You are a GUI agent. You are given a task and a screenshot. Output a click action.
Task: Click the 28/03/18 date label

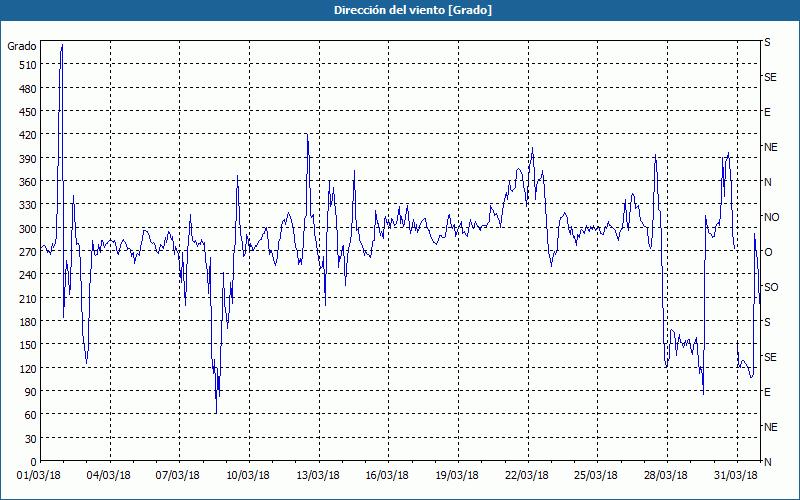[666, 476]
